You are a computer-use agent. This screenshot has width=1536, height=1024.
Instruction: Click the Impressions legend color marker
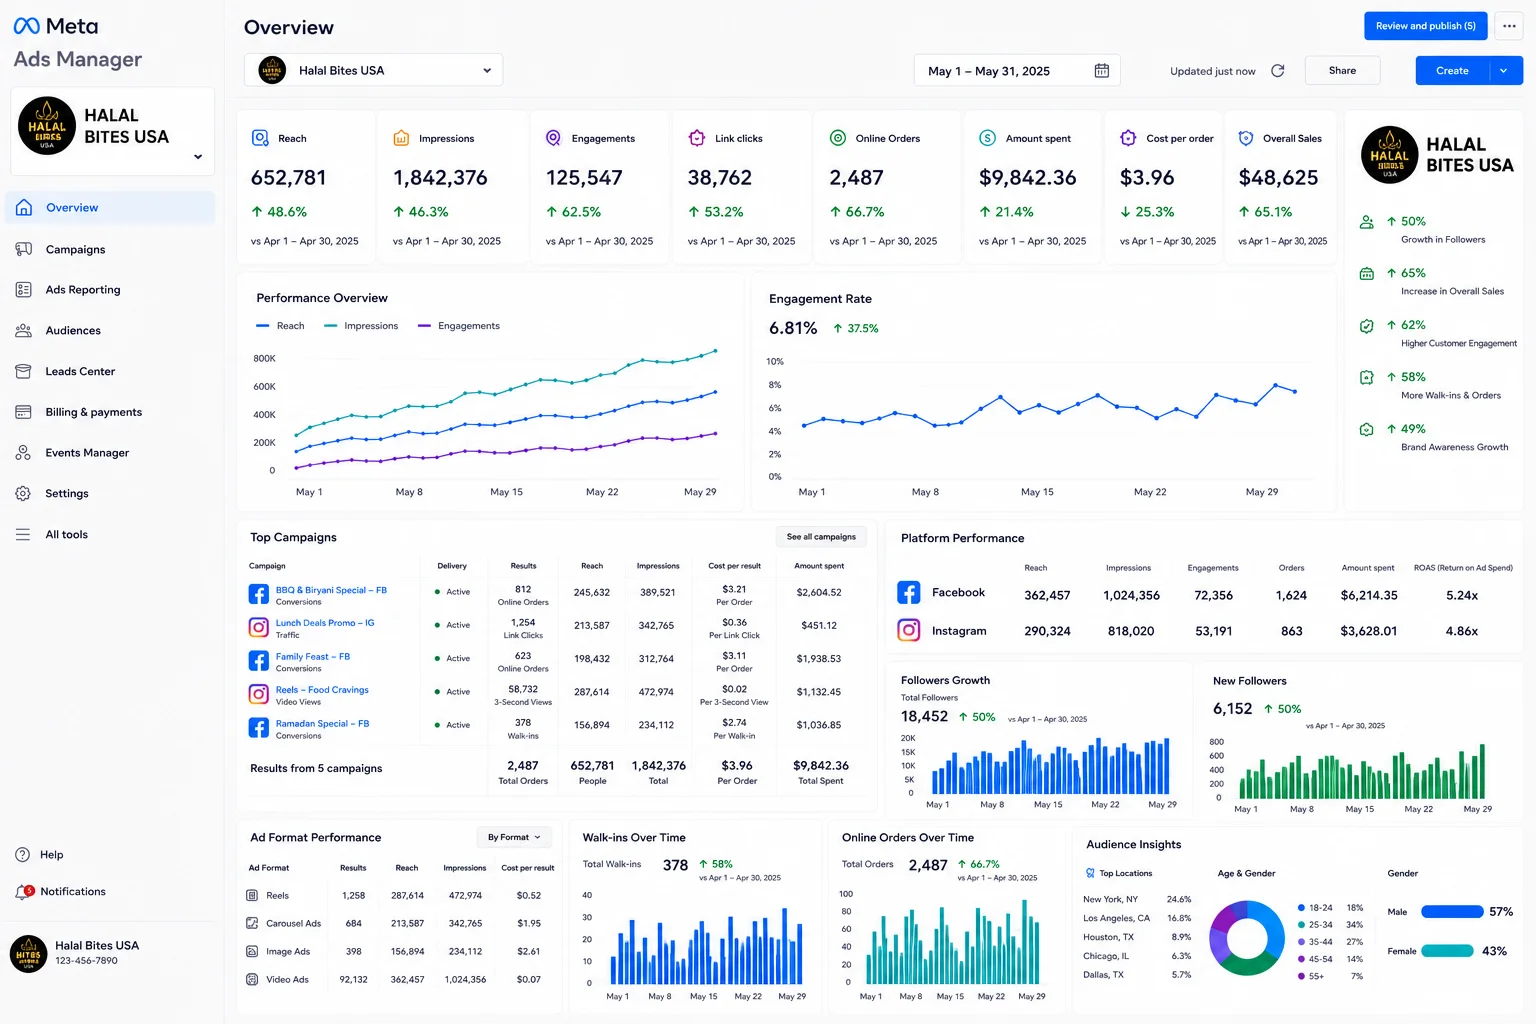tap(331, 326)
